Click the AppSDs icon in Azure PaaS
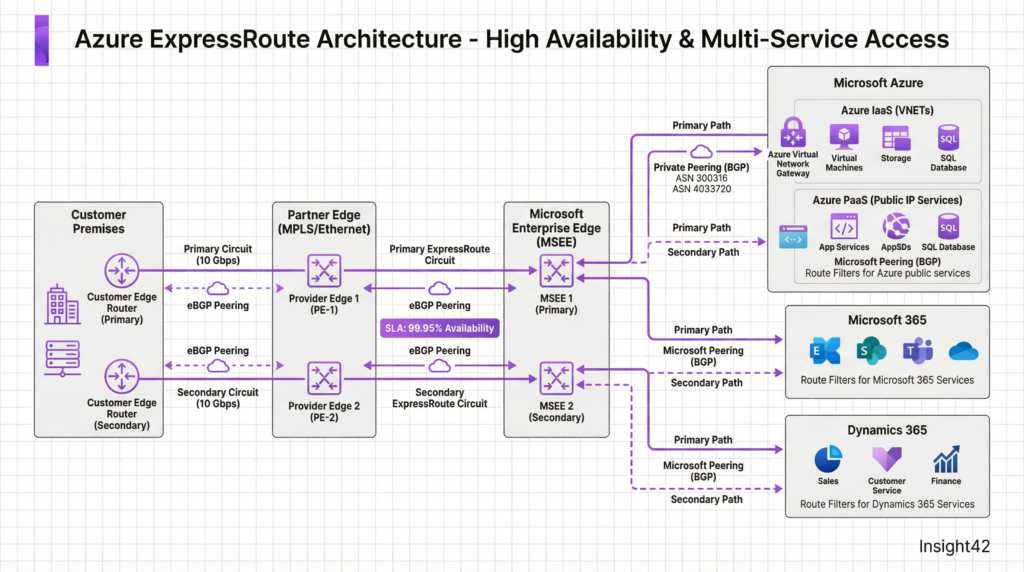The width and height of the screenshot is (1024, 572). [x=896, y=226]
